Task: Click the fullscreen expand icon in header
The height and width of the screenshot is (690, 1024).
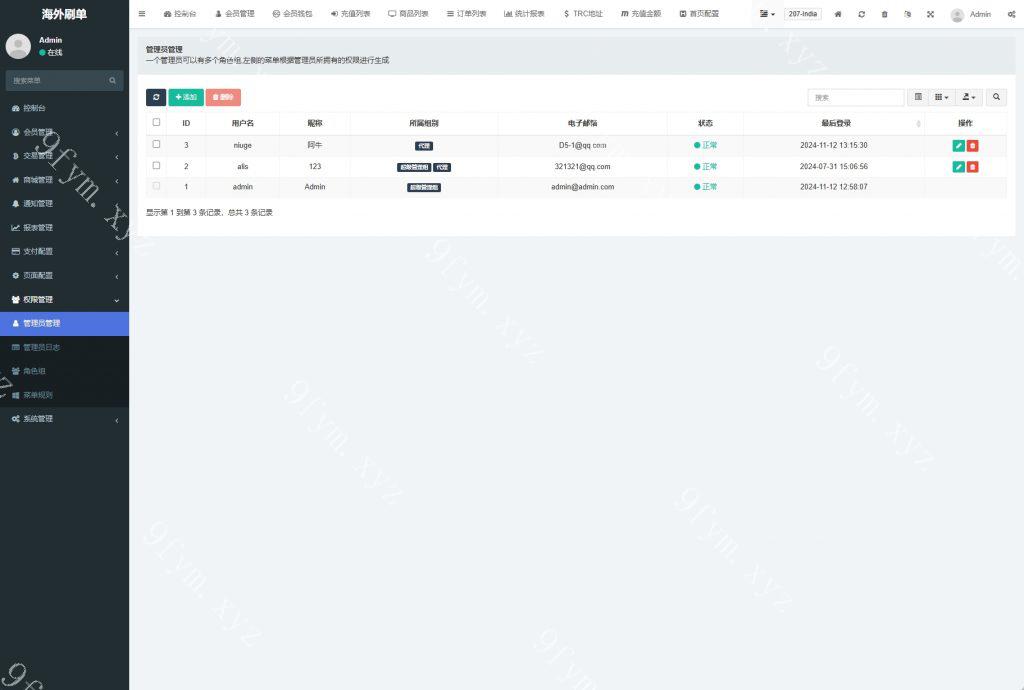Action: pyautogui.click(x=931, y=14)
